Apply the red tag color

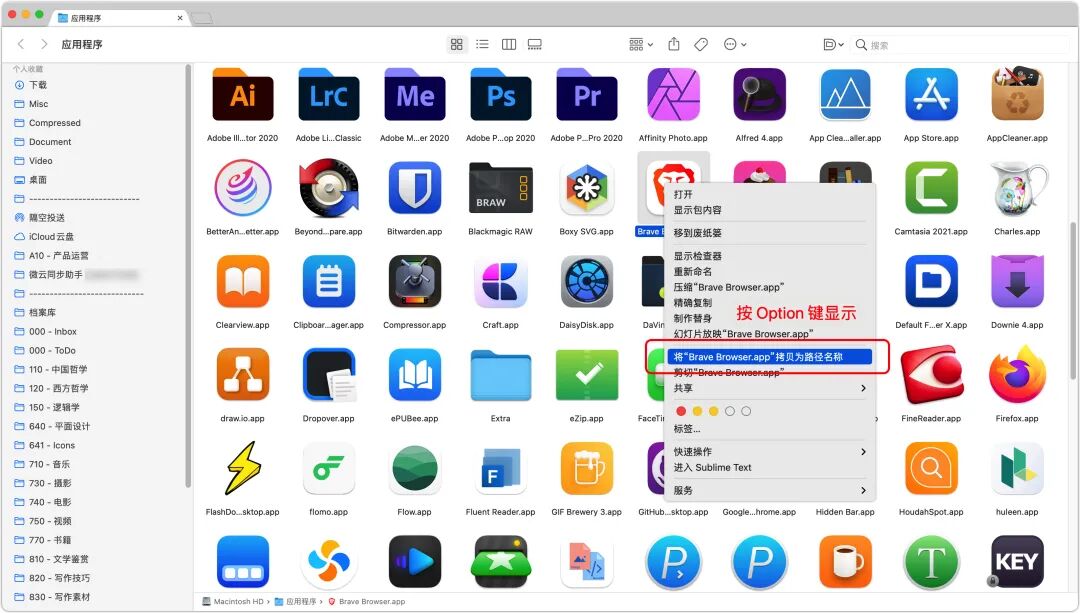pos(681,411)
